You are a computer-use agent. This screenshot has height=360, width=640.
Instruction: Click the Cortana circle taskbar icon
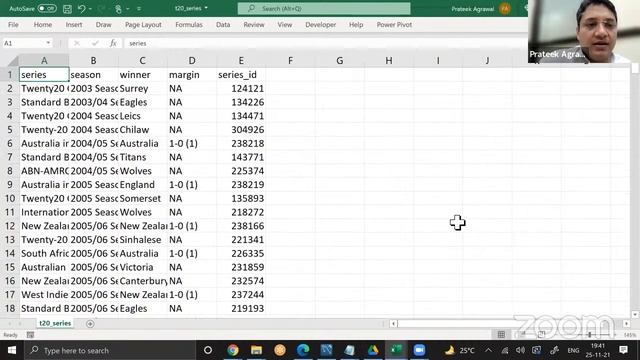pos(208,350)
